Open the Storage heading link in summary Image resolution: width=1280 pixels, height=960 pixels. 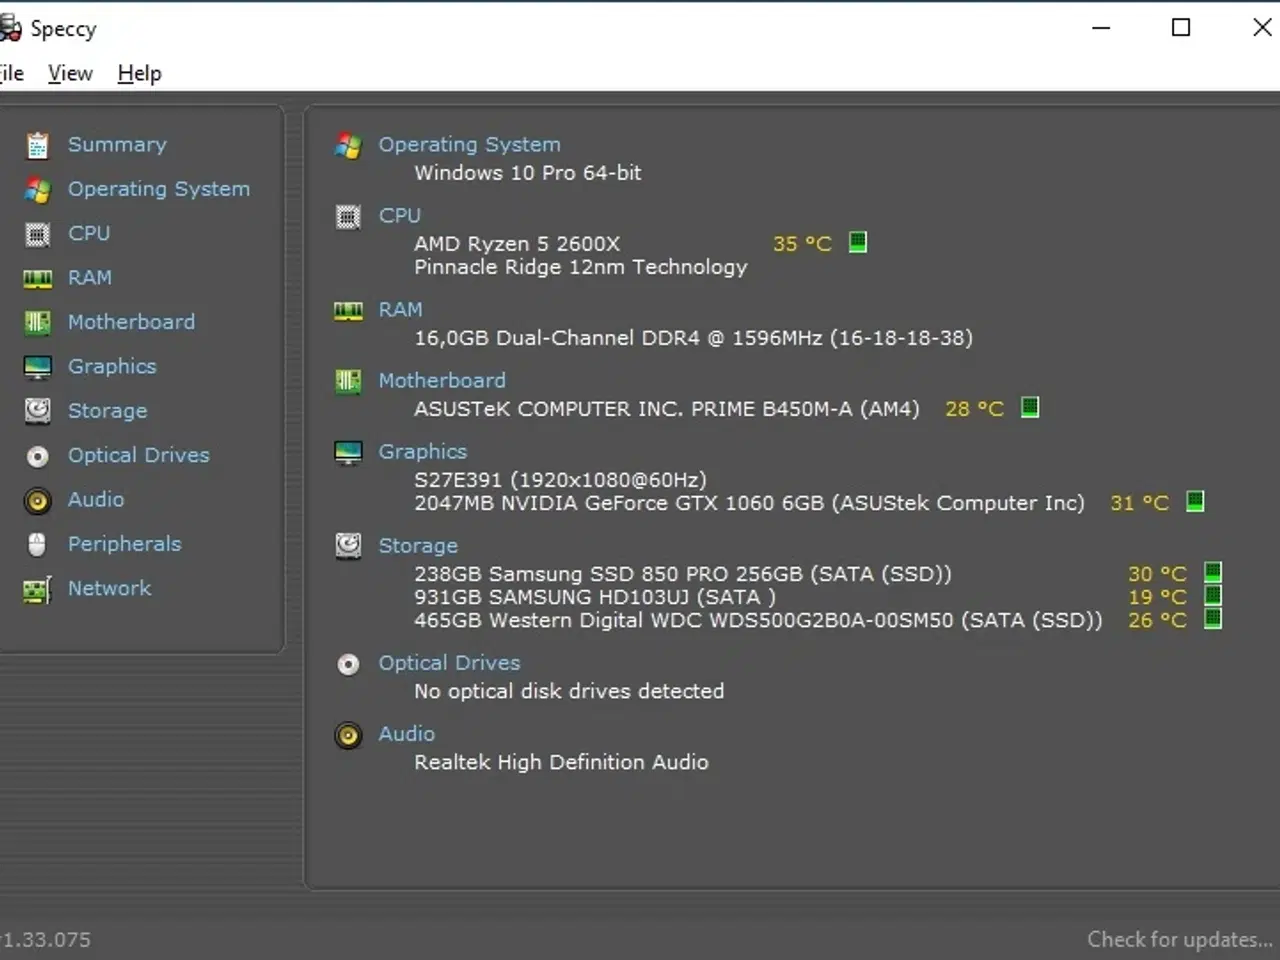pos(418,546)
